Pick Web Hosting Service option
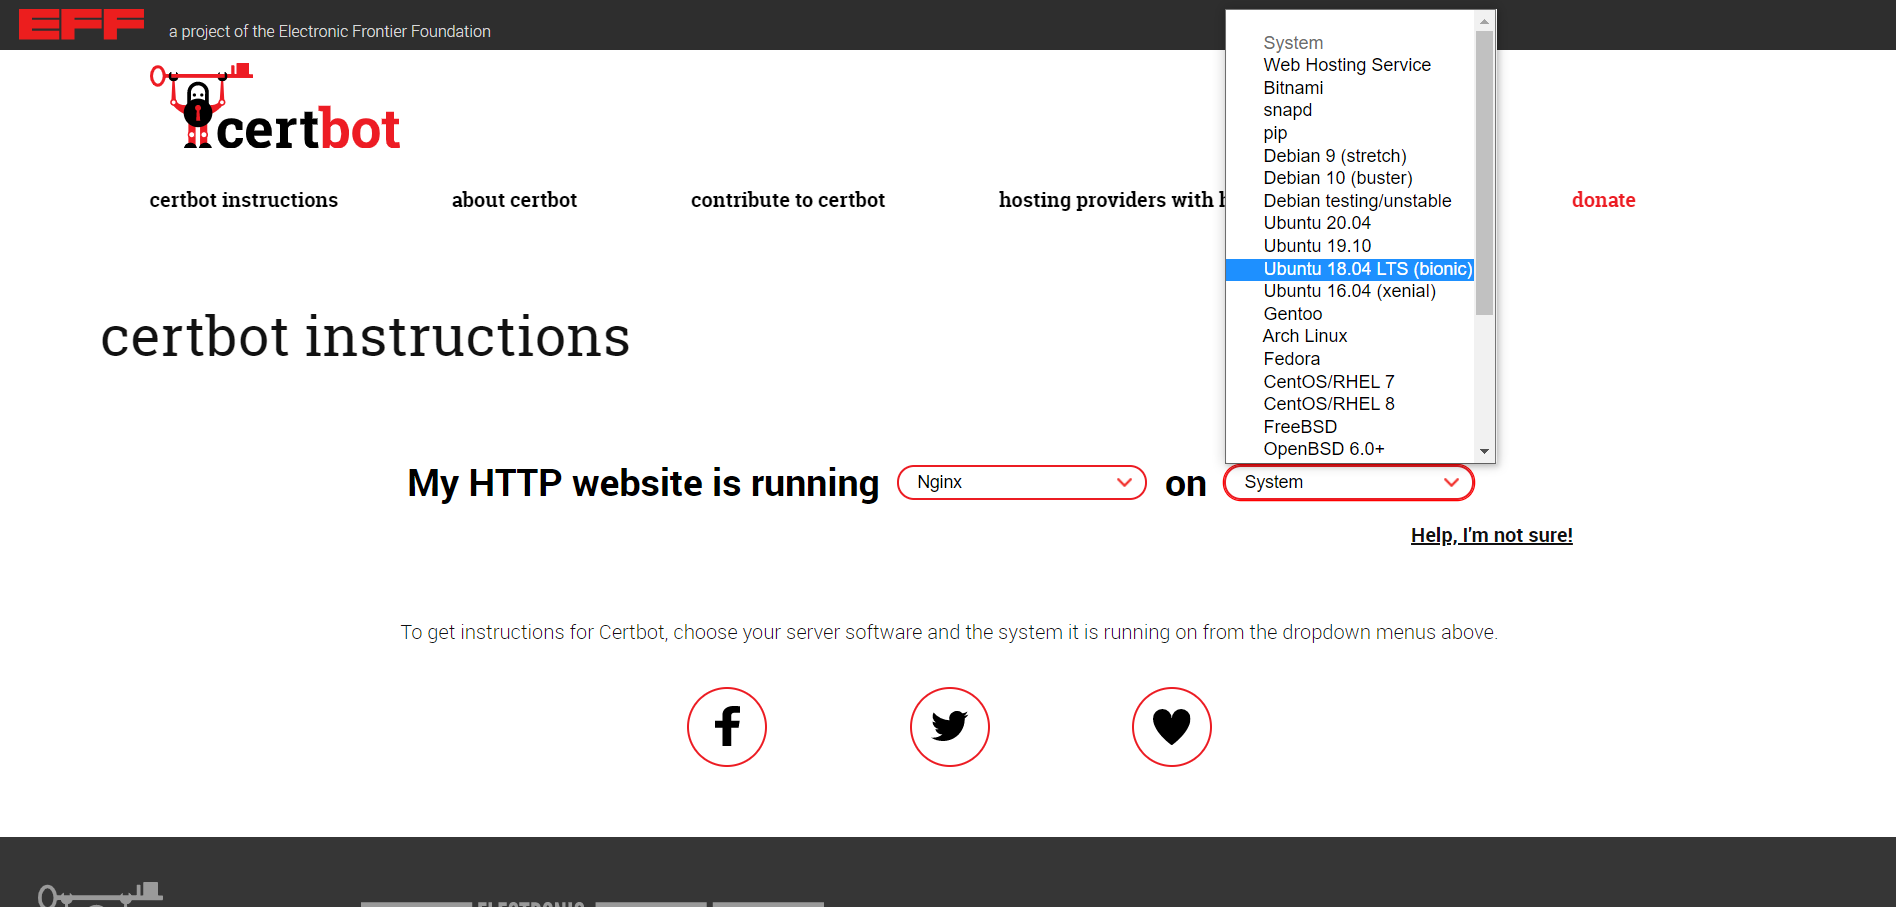 click(x=1346, y=65)
